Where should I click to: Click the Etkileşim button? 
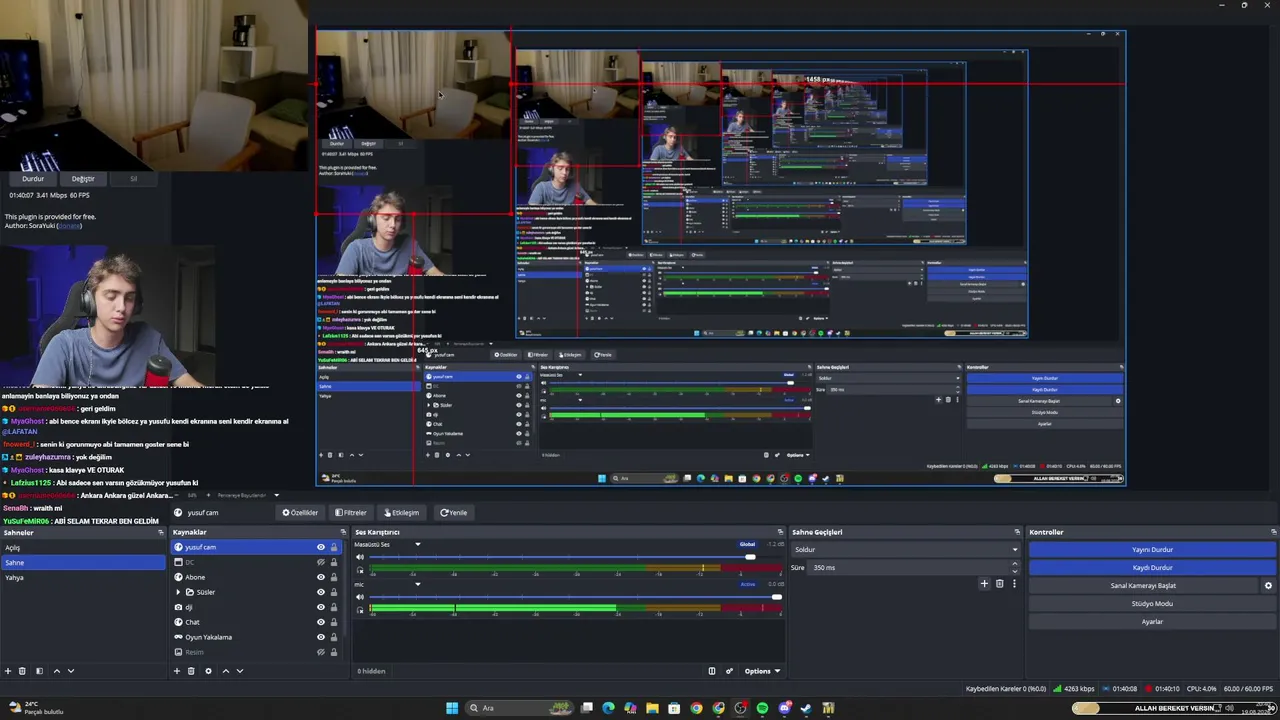[x=402, y=512]
